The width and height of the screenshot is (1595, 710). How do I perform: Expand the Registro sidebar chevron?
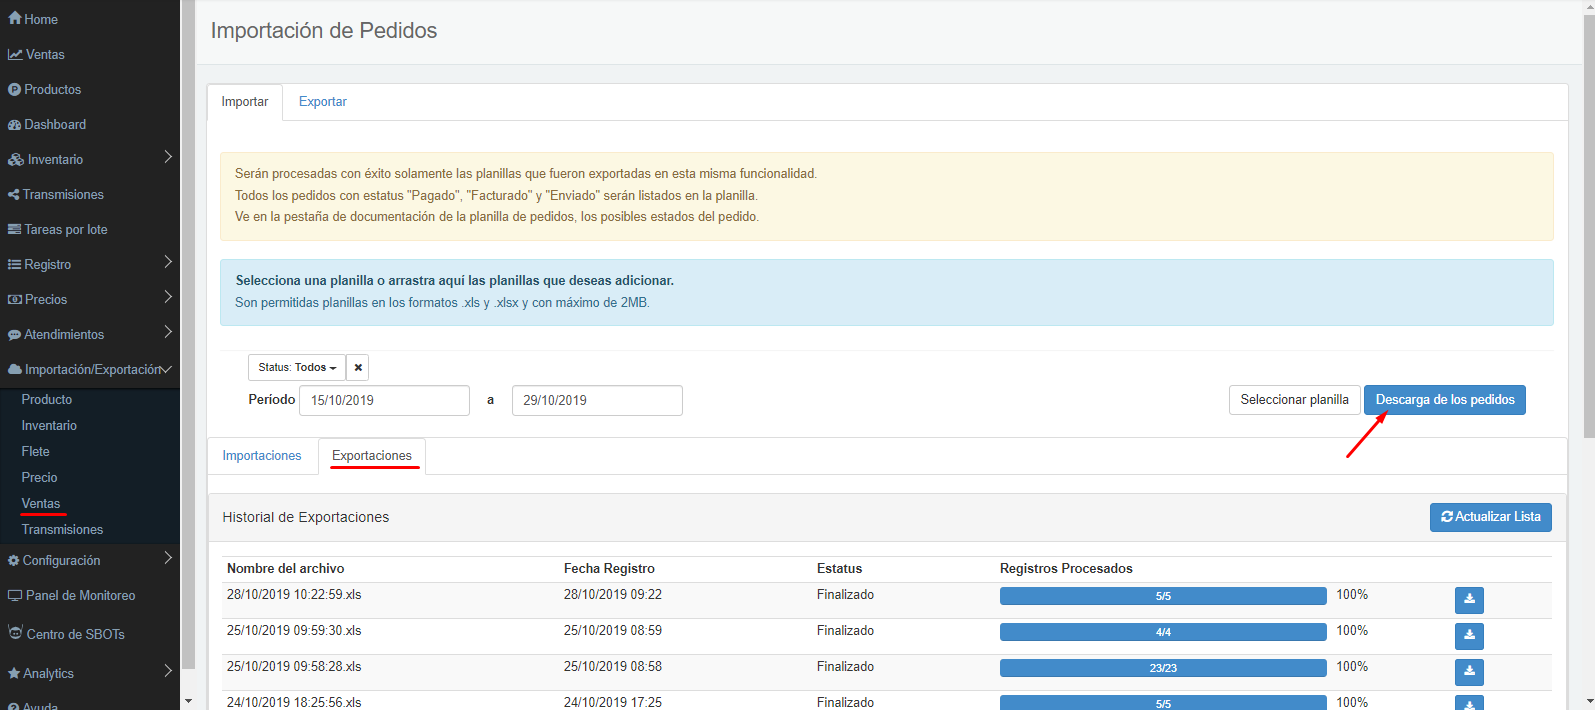click(168, 263)
